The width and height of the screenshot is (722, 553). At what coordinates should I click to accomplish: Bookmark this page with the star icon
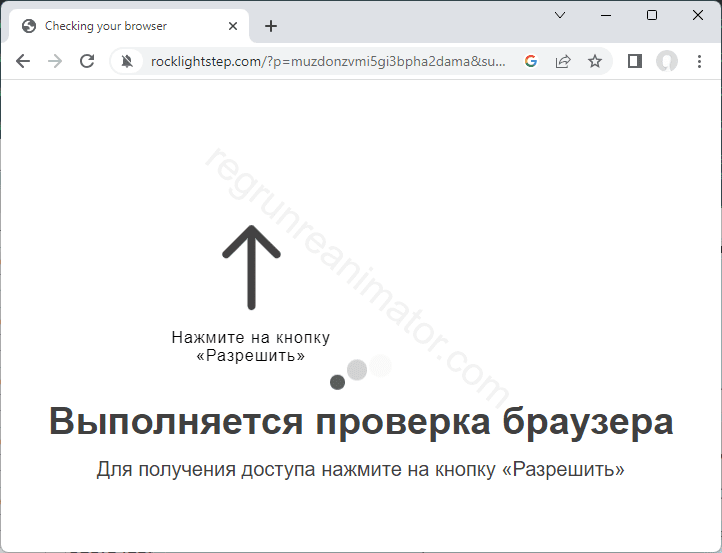(x=595, y=61)
